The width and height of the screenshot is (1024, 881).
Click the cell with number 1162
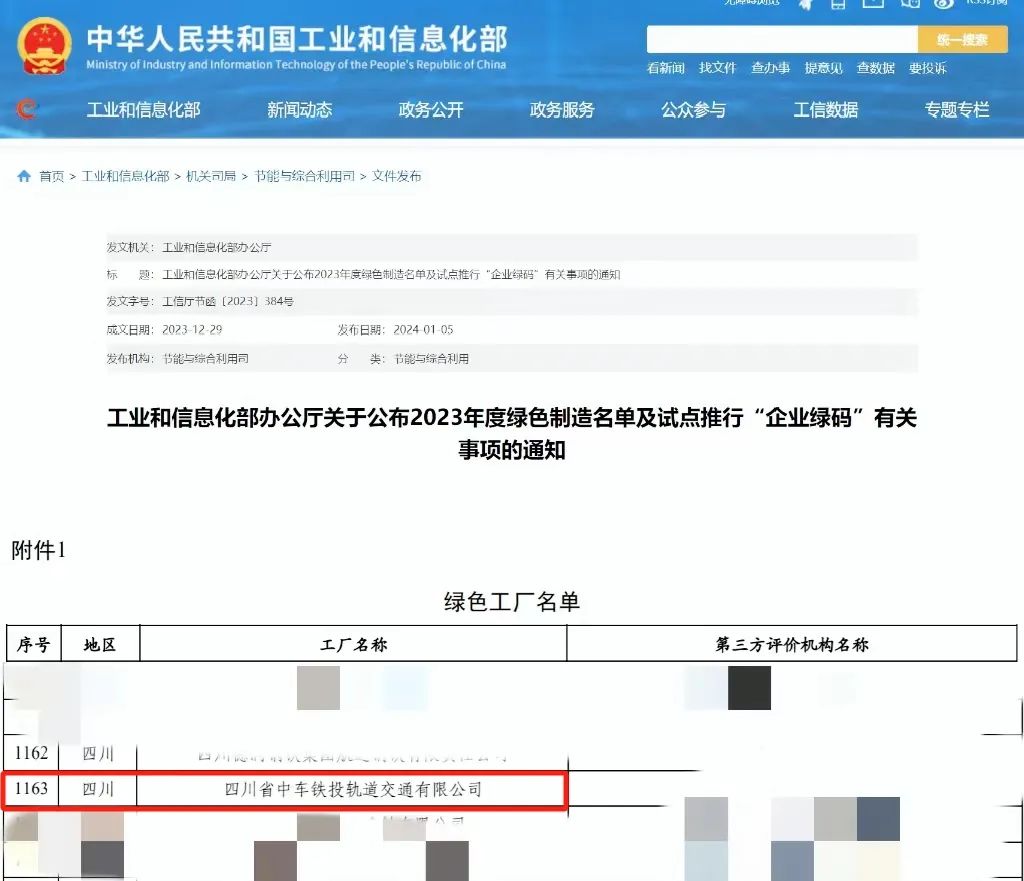coord(31,753)
